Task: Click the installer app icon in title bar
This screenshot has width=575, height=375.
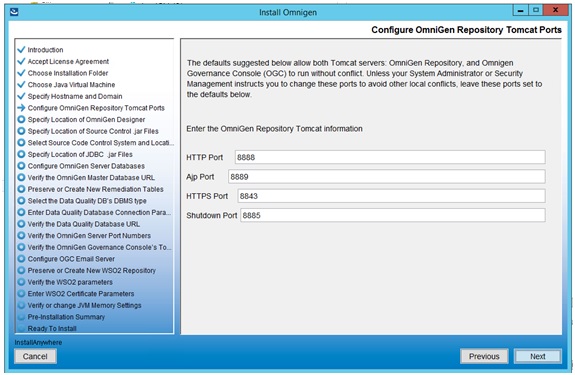Action: click(x=14, y=12)
